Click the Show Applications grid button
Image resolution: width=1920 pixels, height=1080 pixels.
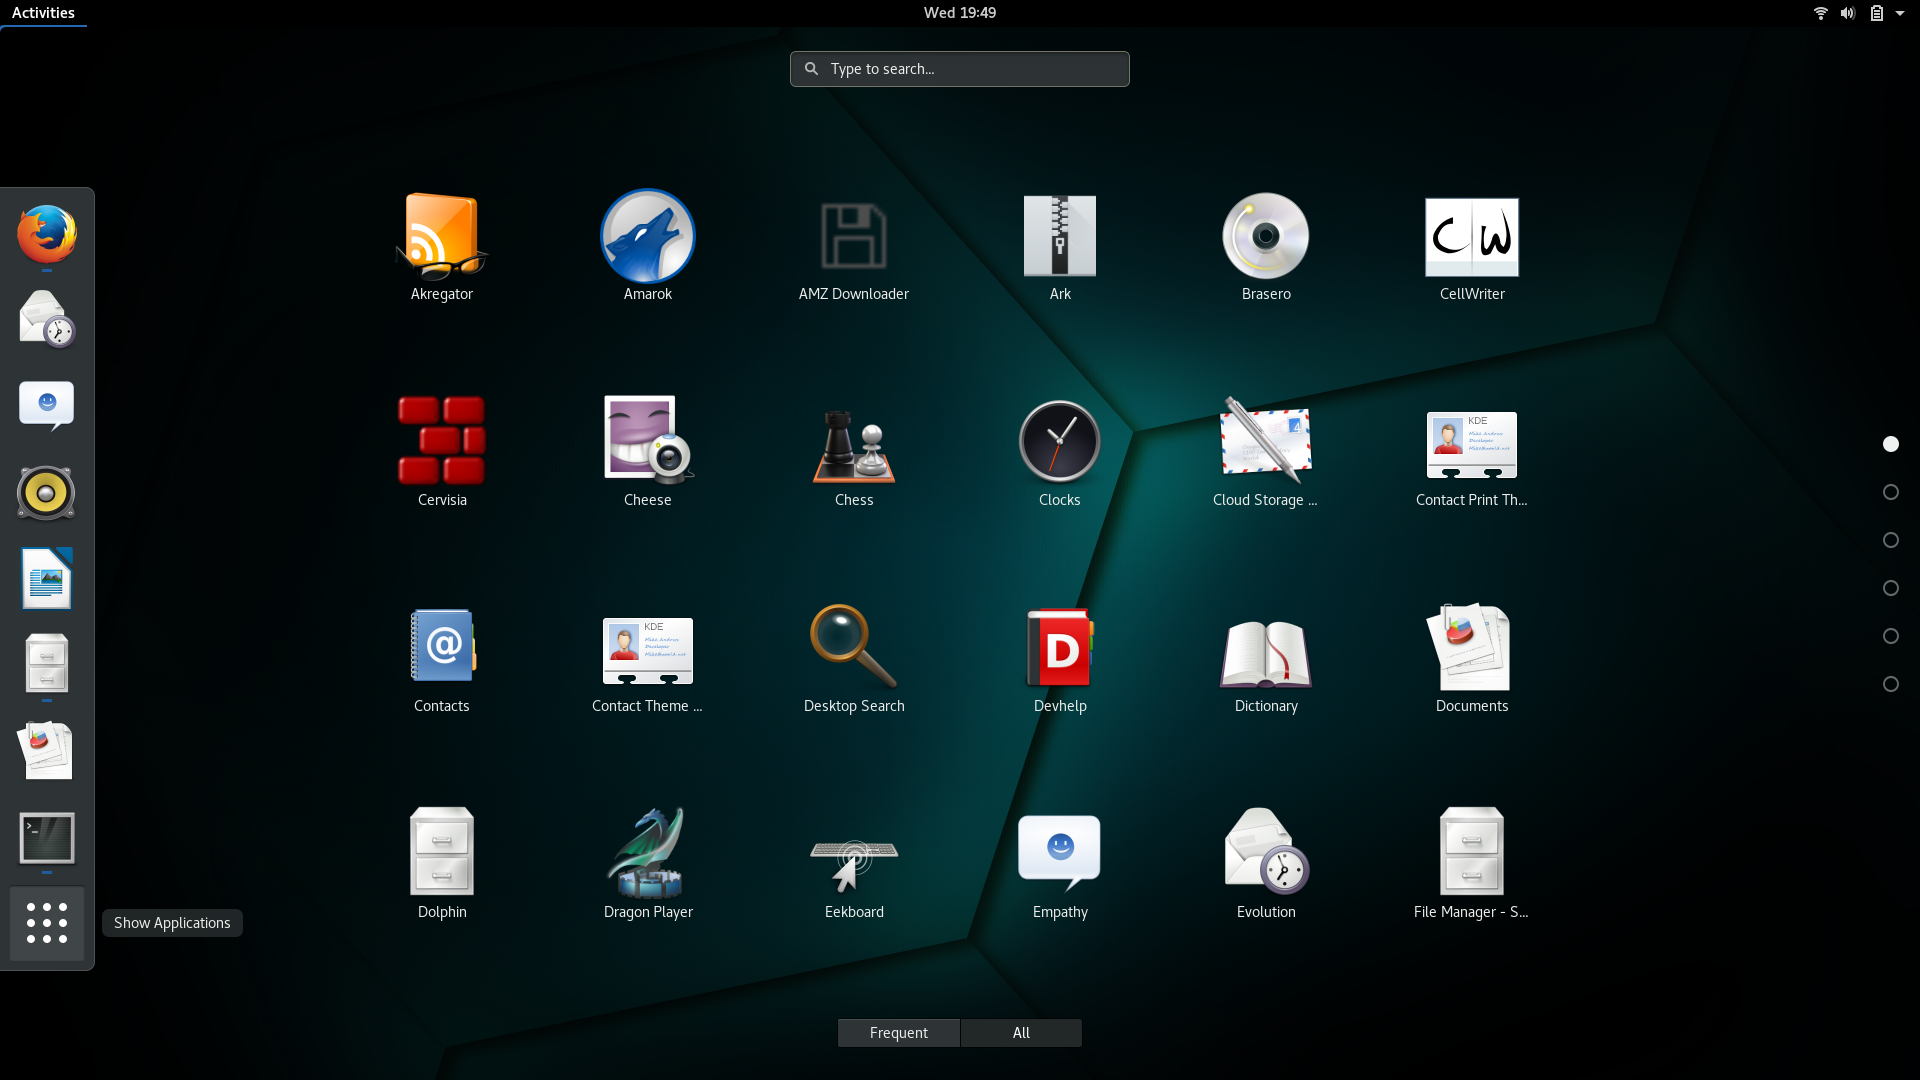[47, 923]
